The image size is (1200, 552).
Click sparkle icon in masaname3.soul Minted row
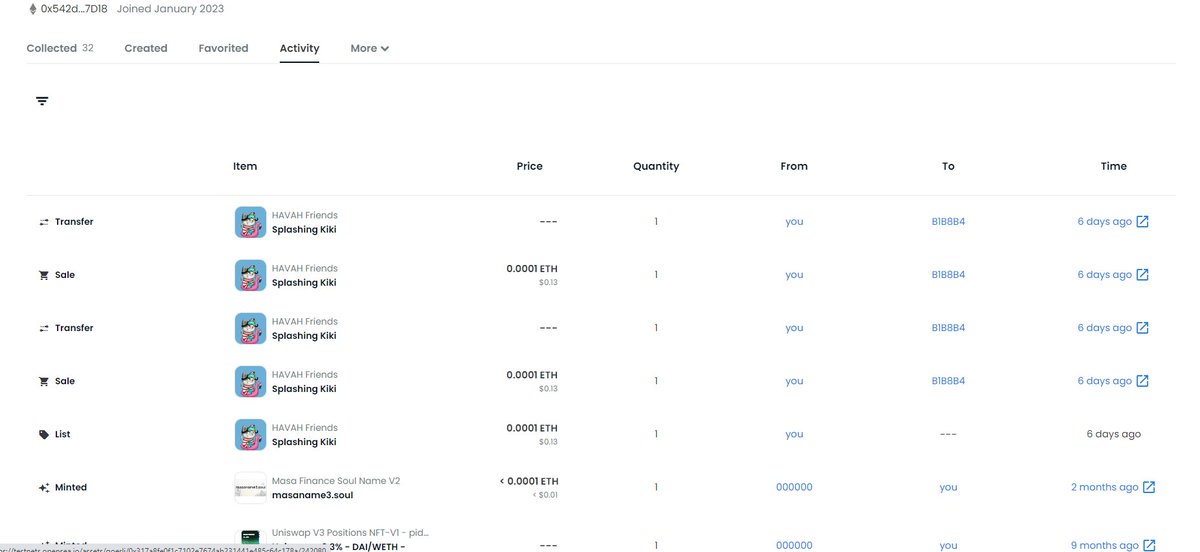(x=43, y=488)
